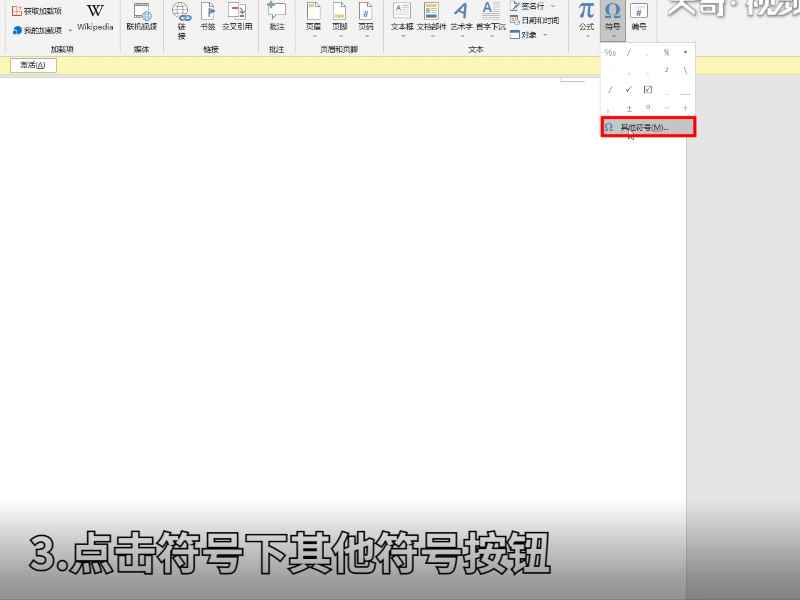The image size is (800, 600).
Task: Insert the checked-box symbol from the symbol grid
Action: pos(646,89)
